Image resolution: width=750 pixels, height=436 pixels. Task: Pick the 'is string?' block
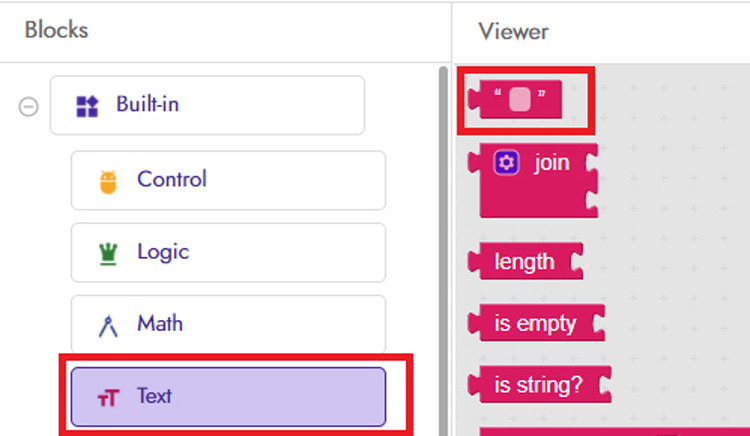pos(538,385)
